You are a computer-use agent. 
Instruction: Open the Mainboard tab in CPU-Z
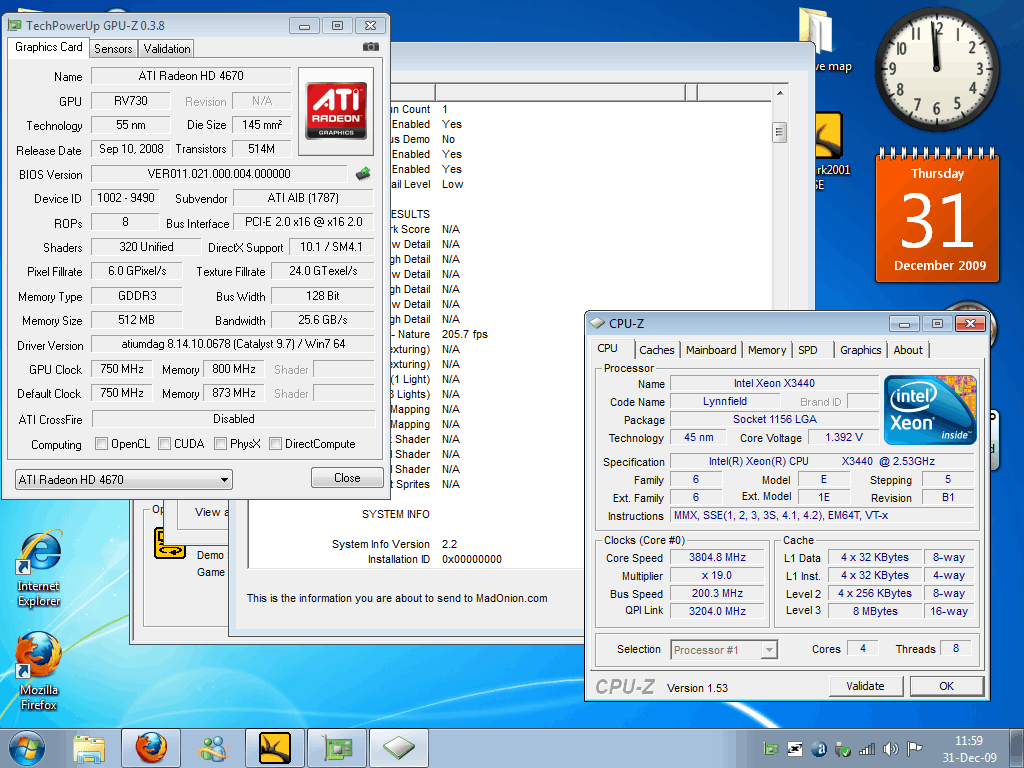point(711,350)
